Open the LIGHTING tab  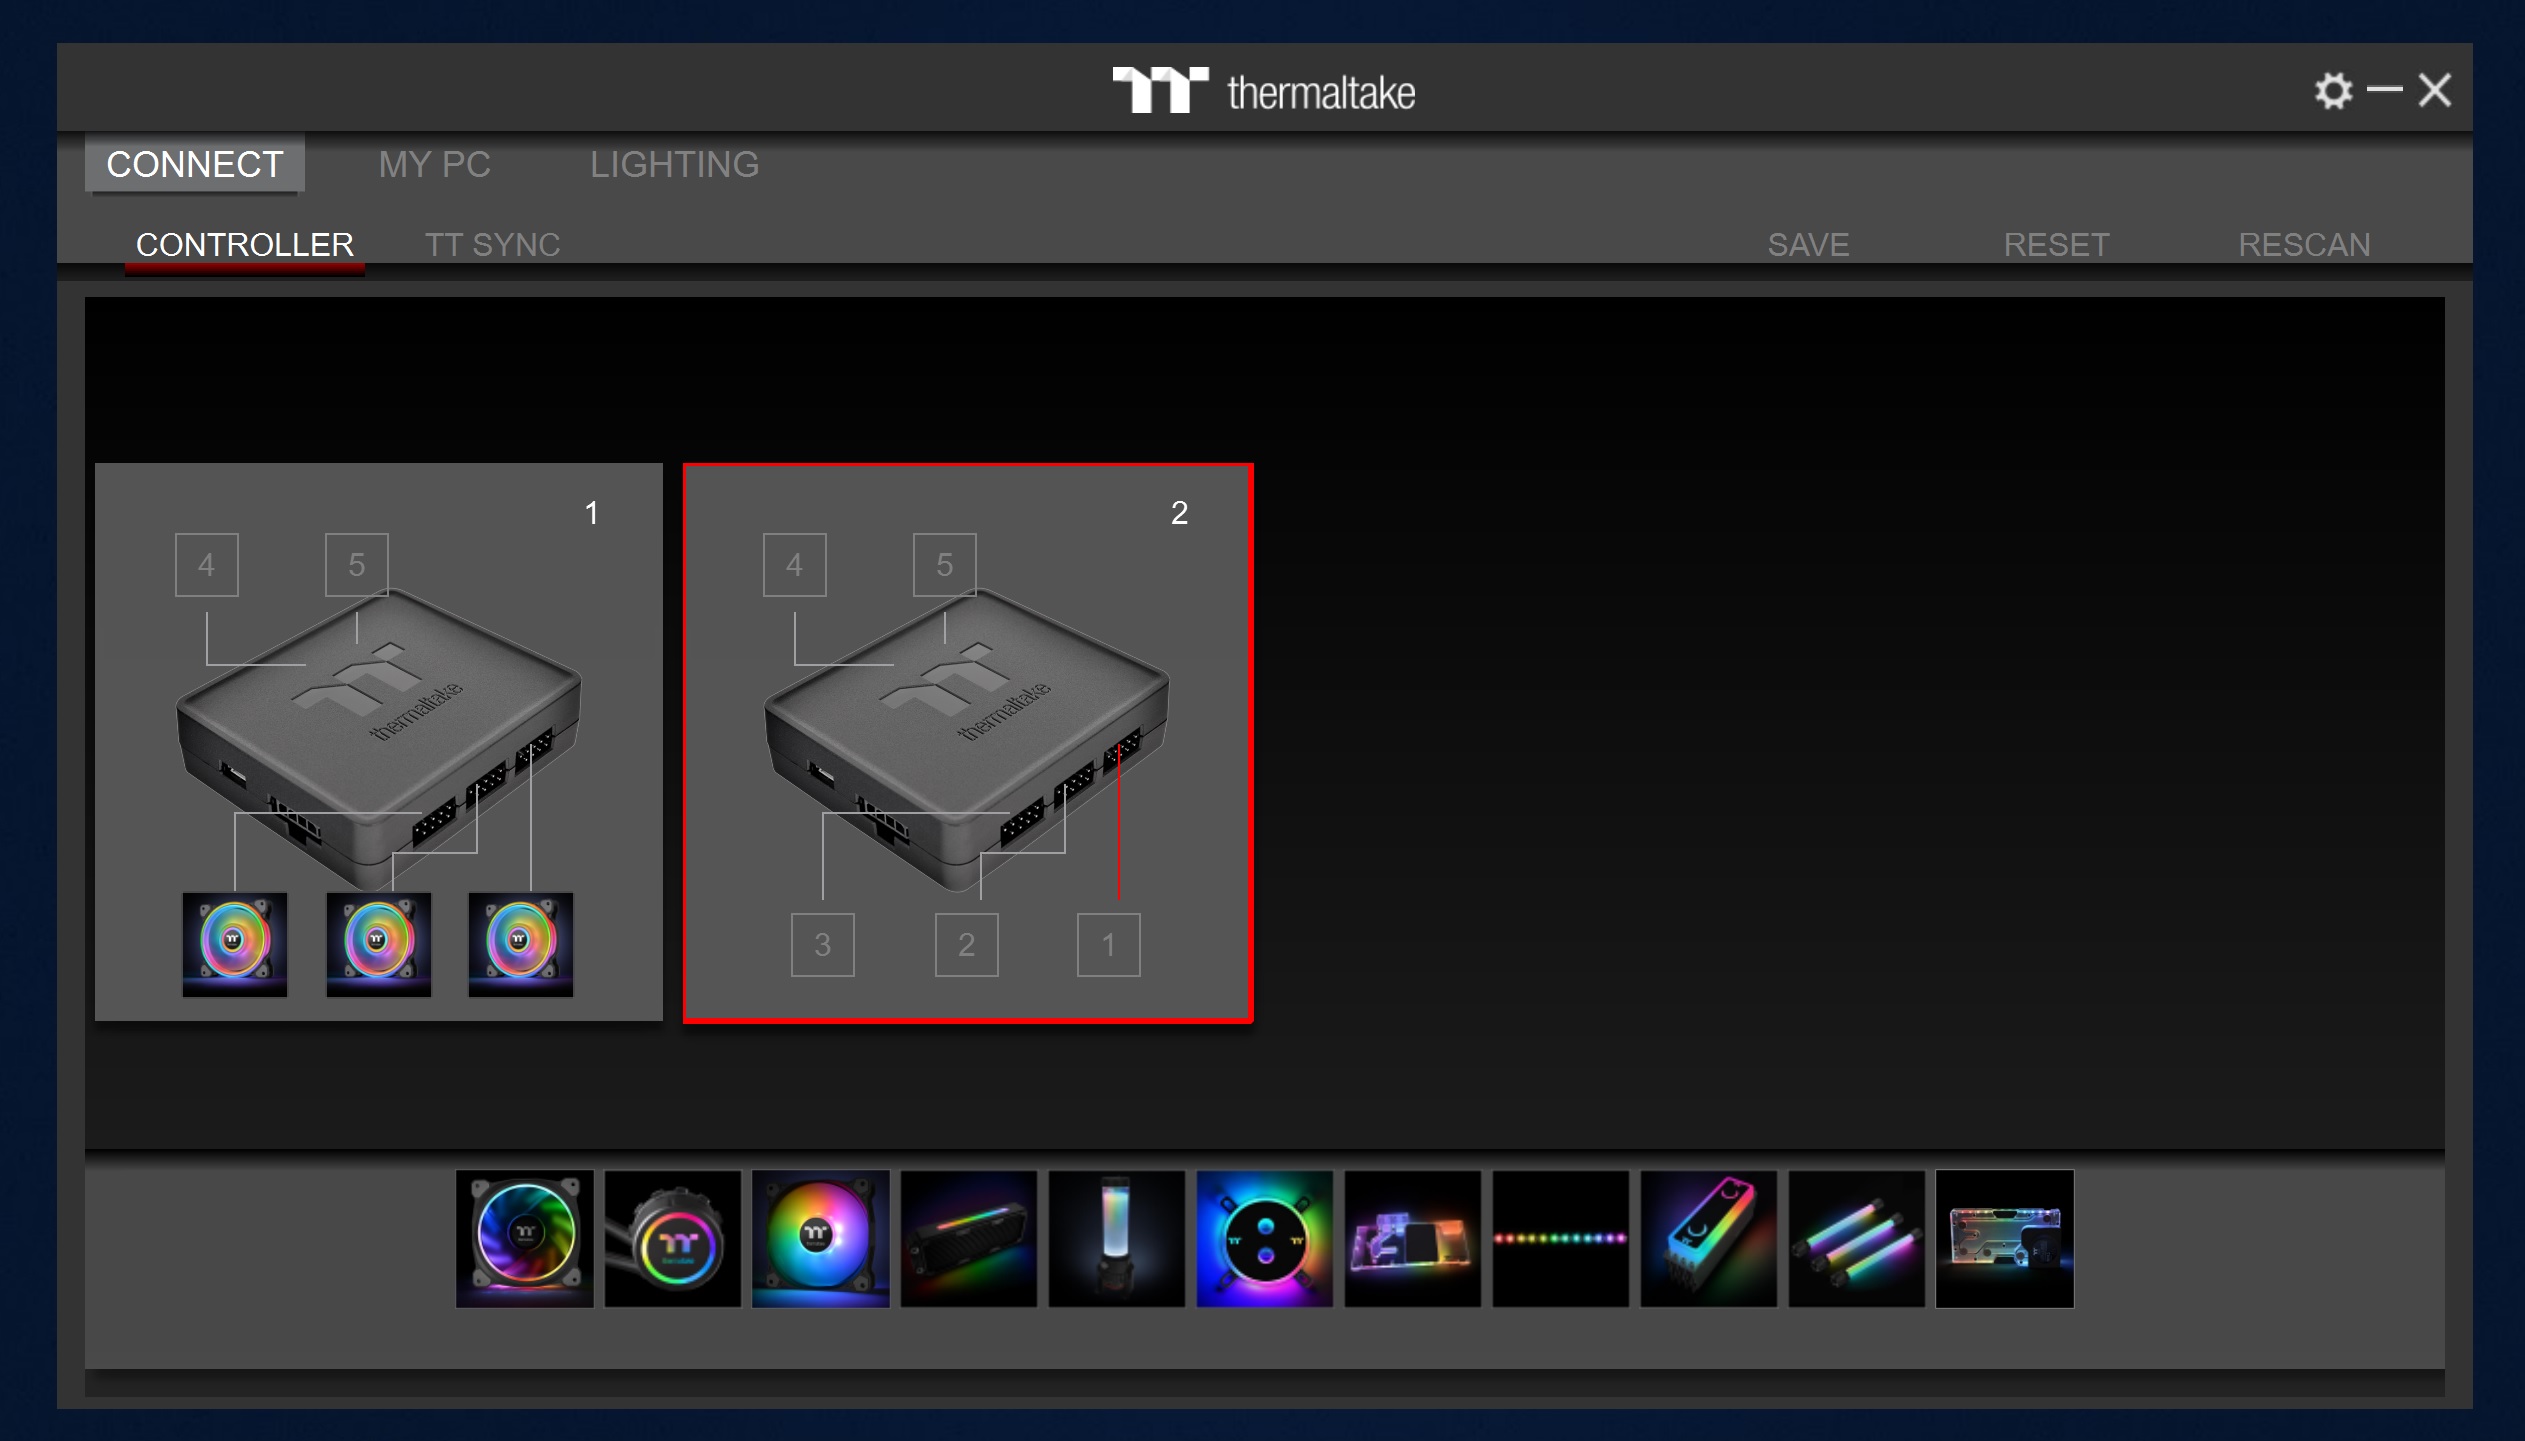coord(674,164)
